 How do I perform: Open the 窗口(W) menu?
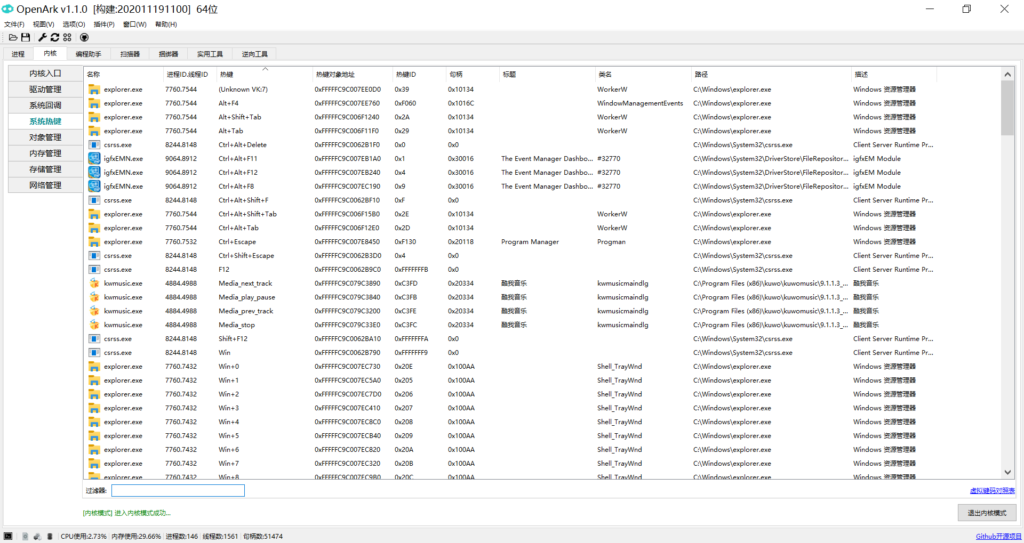pos(135,24)
